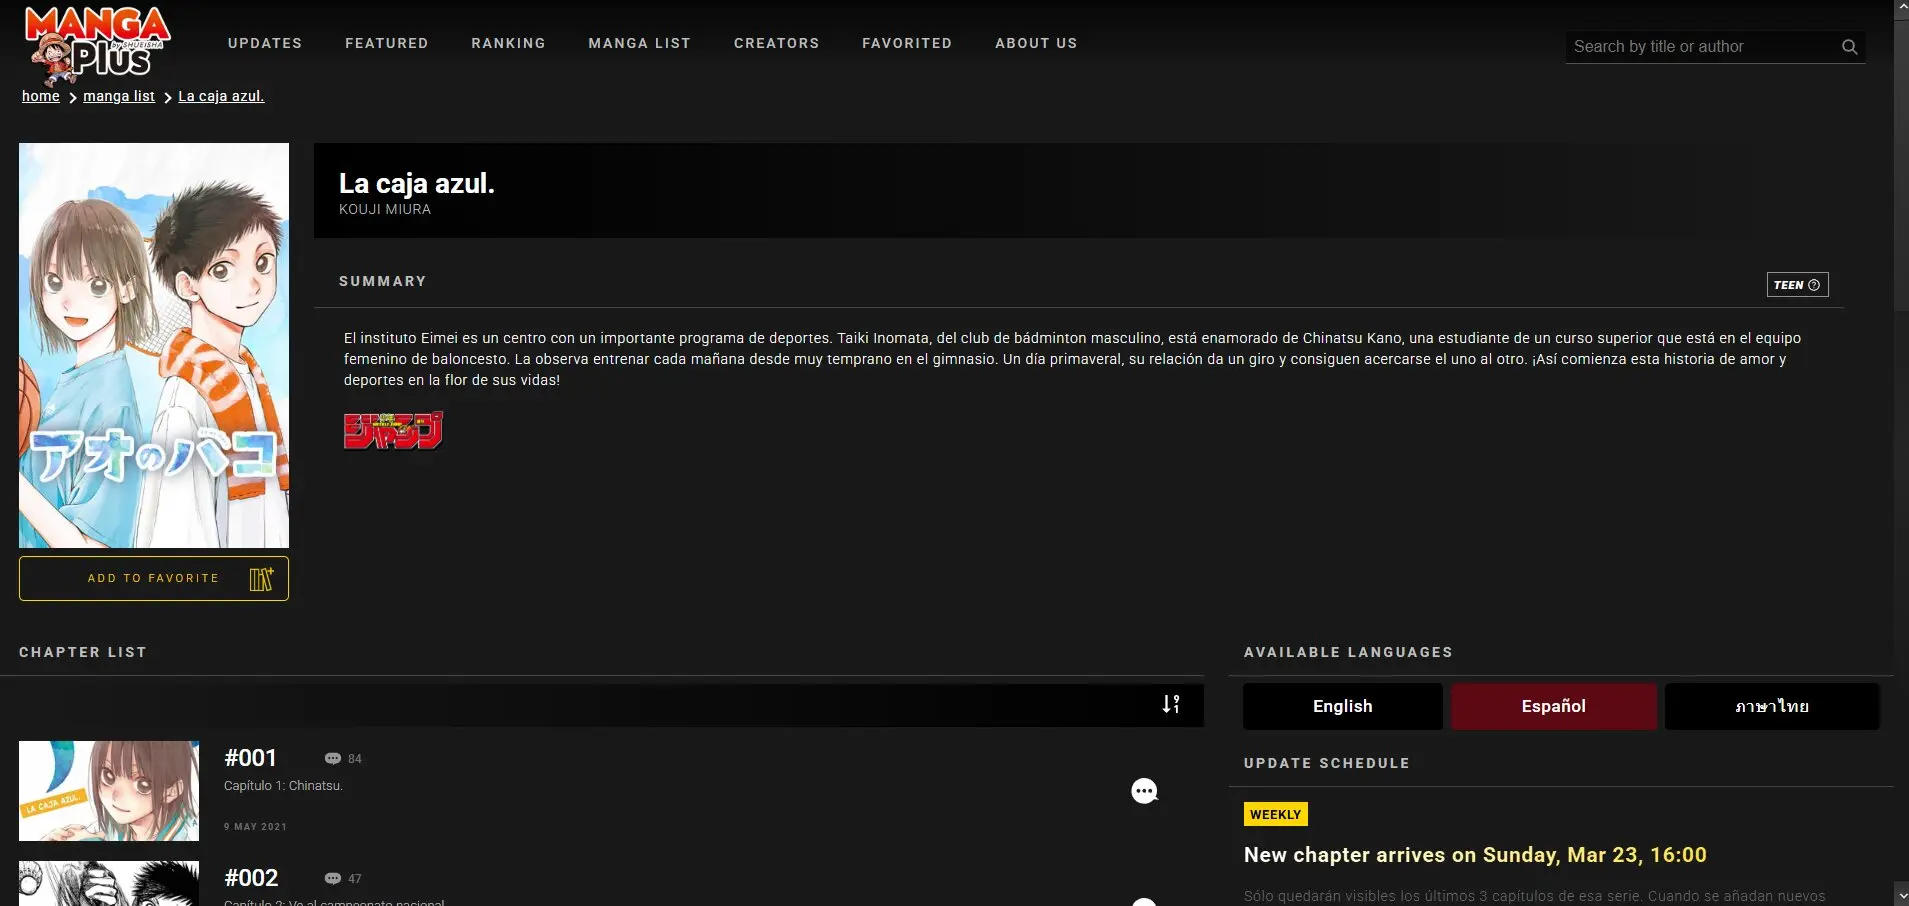Open chapter #002 thumbnail
The height and width of the screenshot is (906, 1909).
(109, 883)
